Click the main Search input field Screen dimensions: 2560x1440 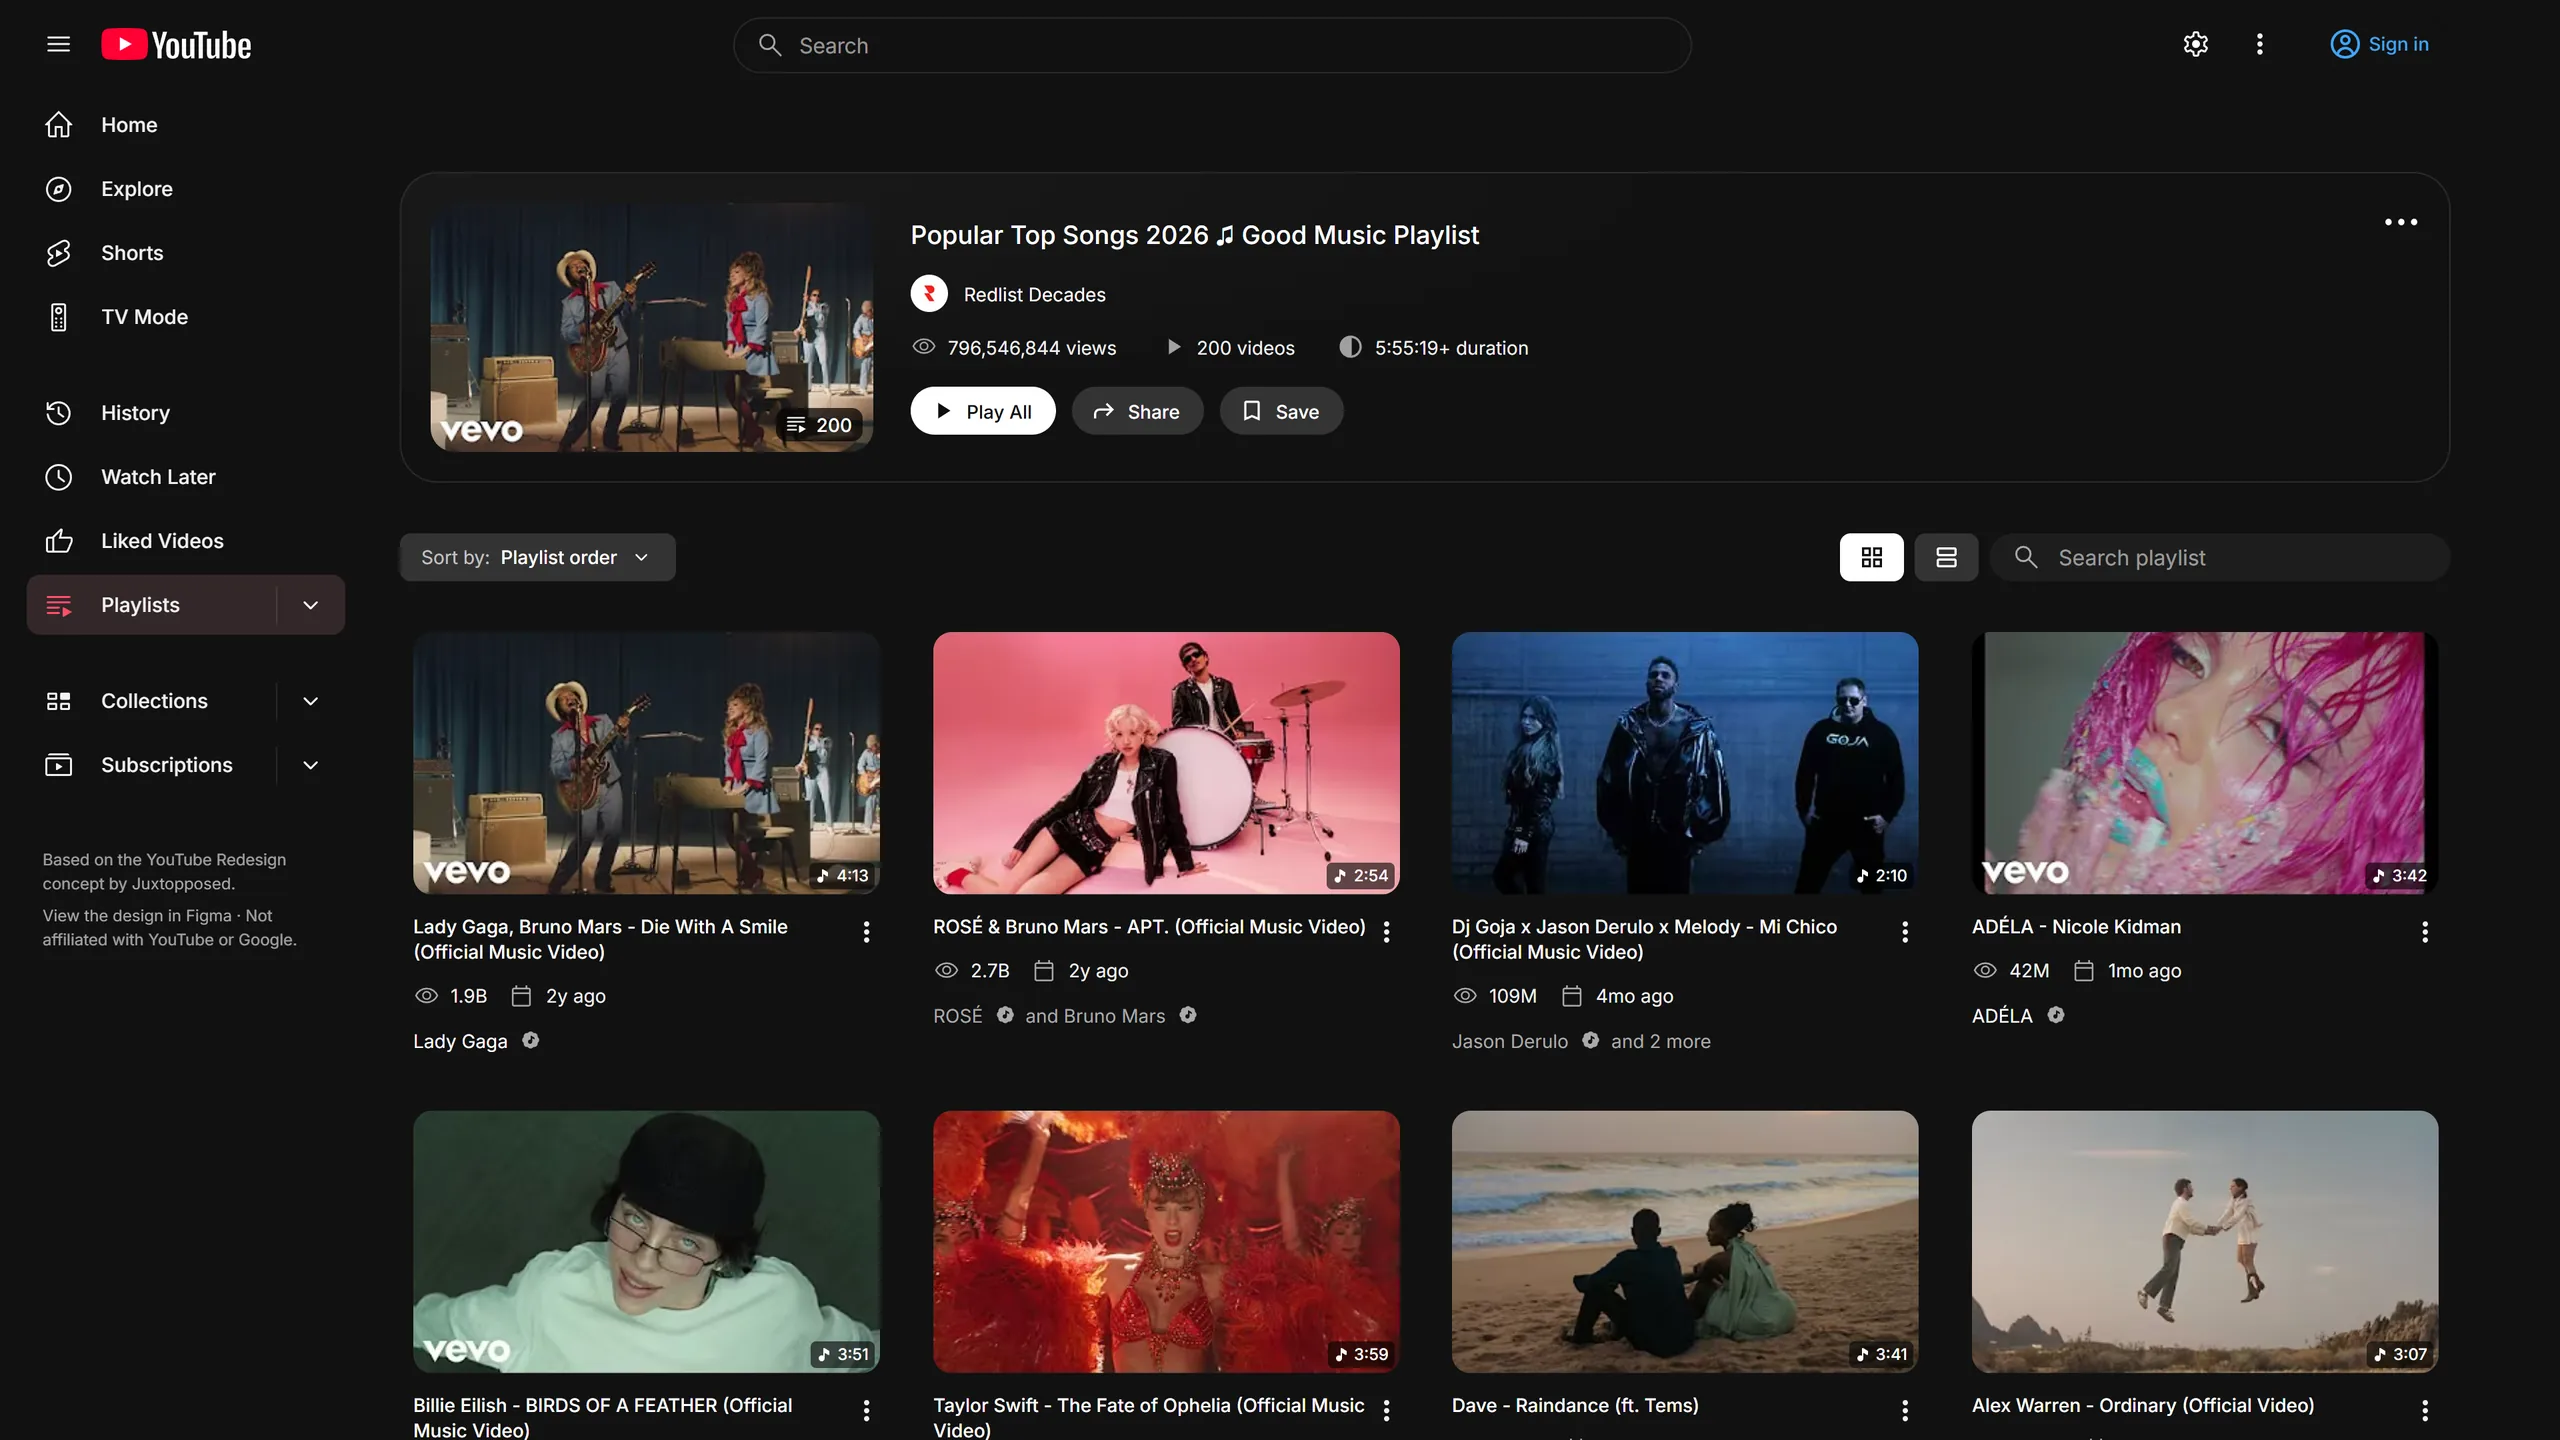1212,45
